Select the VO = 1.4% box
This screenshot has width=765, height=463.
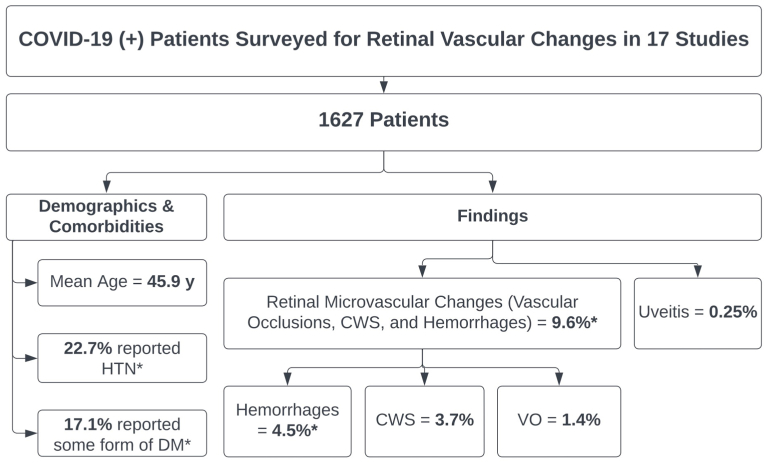click(x=559, y=420)
